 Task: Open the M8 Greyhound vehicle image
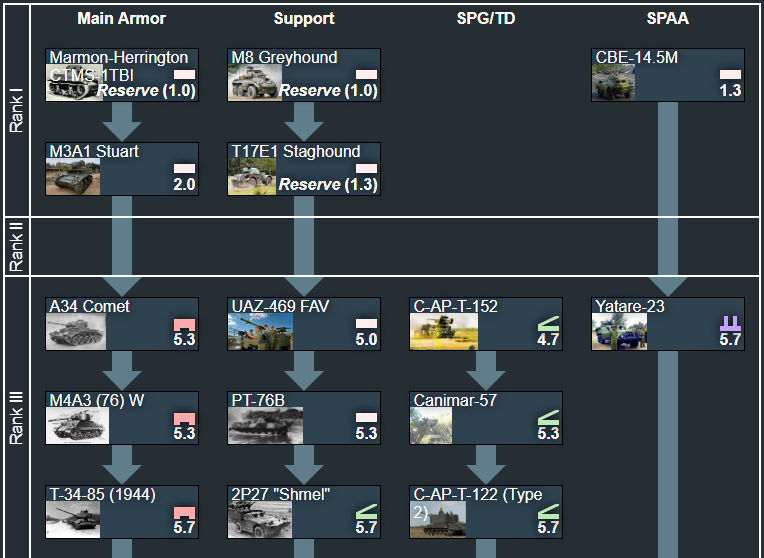coord(255,82)
